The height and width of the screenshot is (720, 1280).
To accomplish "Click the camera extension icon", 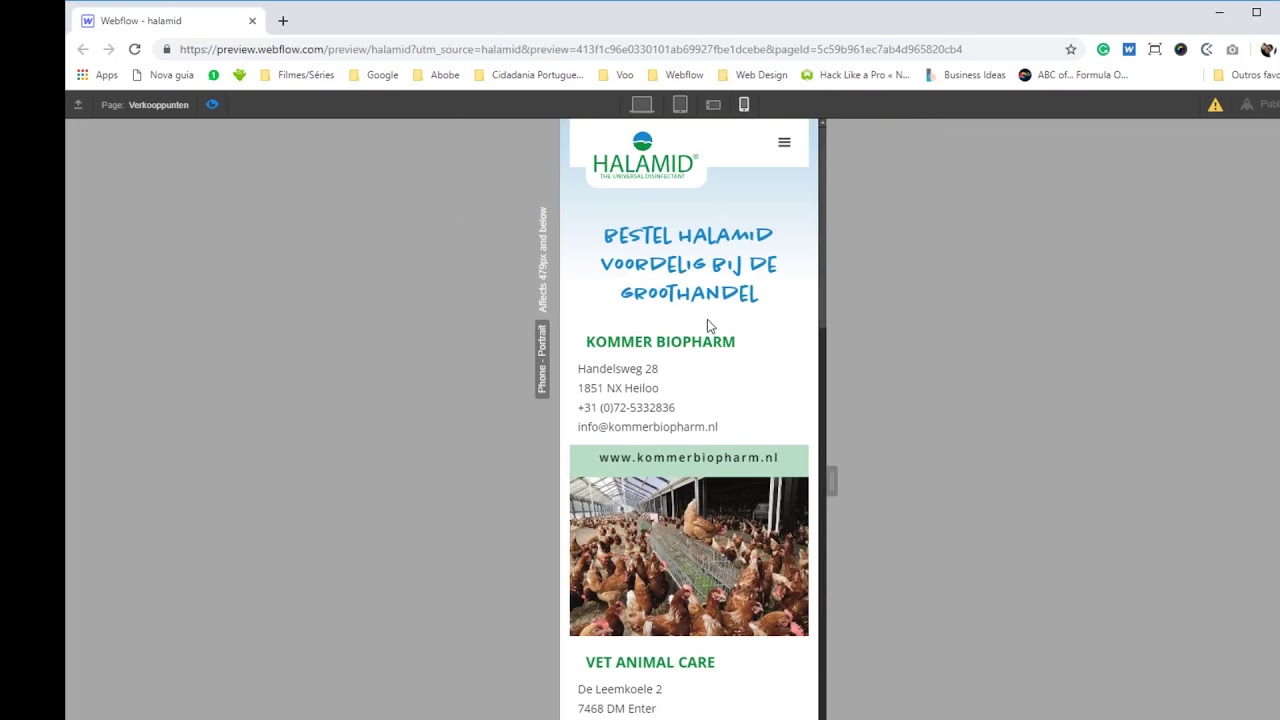I will click(x=1232, y=49).
